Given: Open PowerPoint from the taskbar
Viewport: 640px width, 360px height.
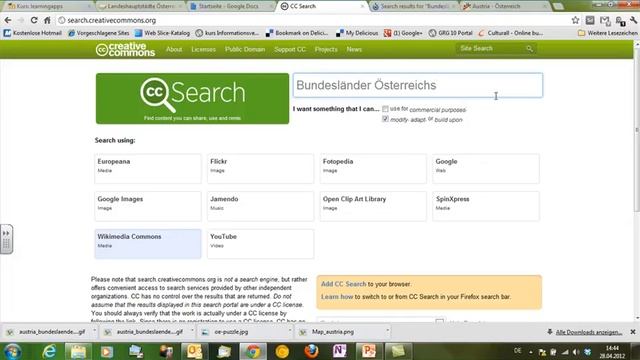Looking at the screenshot, I should pos(369,351).
